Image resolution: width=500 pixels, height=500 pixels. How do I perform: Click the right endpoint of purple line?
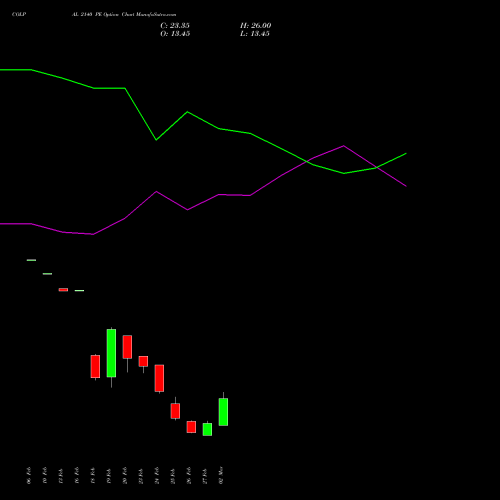[406, 186]
